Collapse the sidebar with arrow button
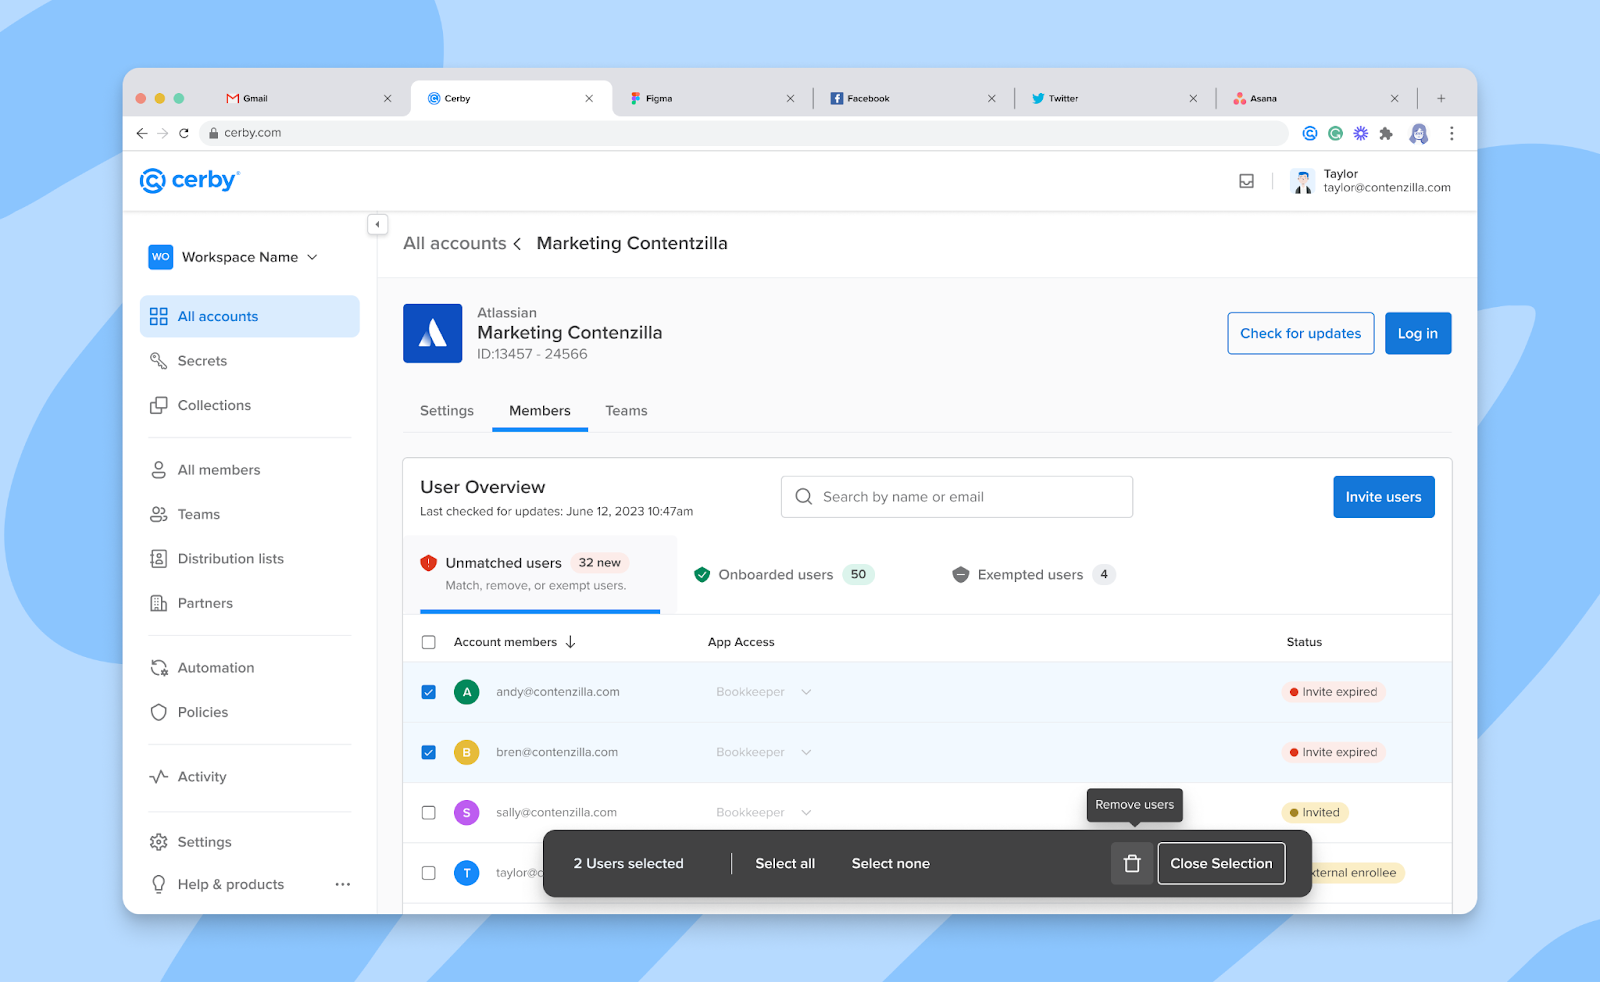 coord(377,224)
